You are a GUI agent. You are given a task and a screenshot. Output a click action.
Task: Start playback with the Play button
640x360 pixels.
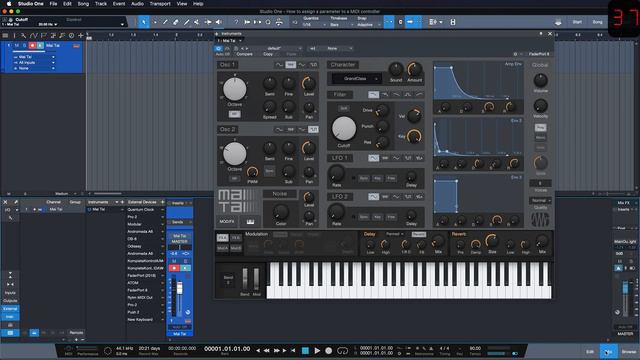point(317,350)
